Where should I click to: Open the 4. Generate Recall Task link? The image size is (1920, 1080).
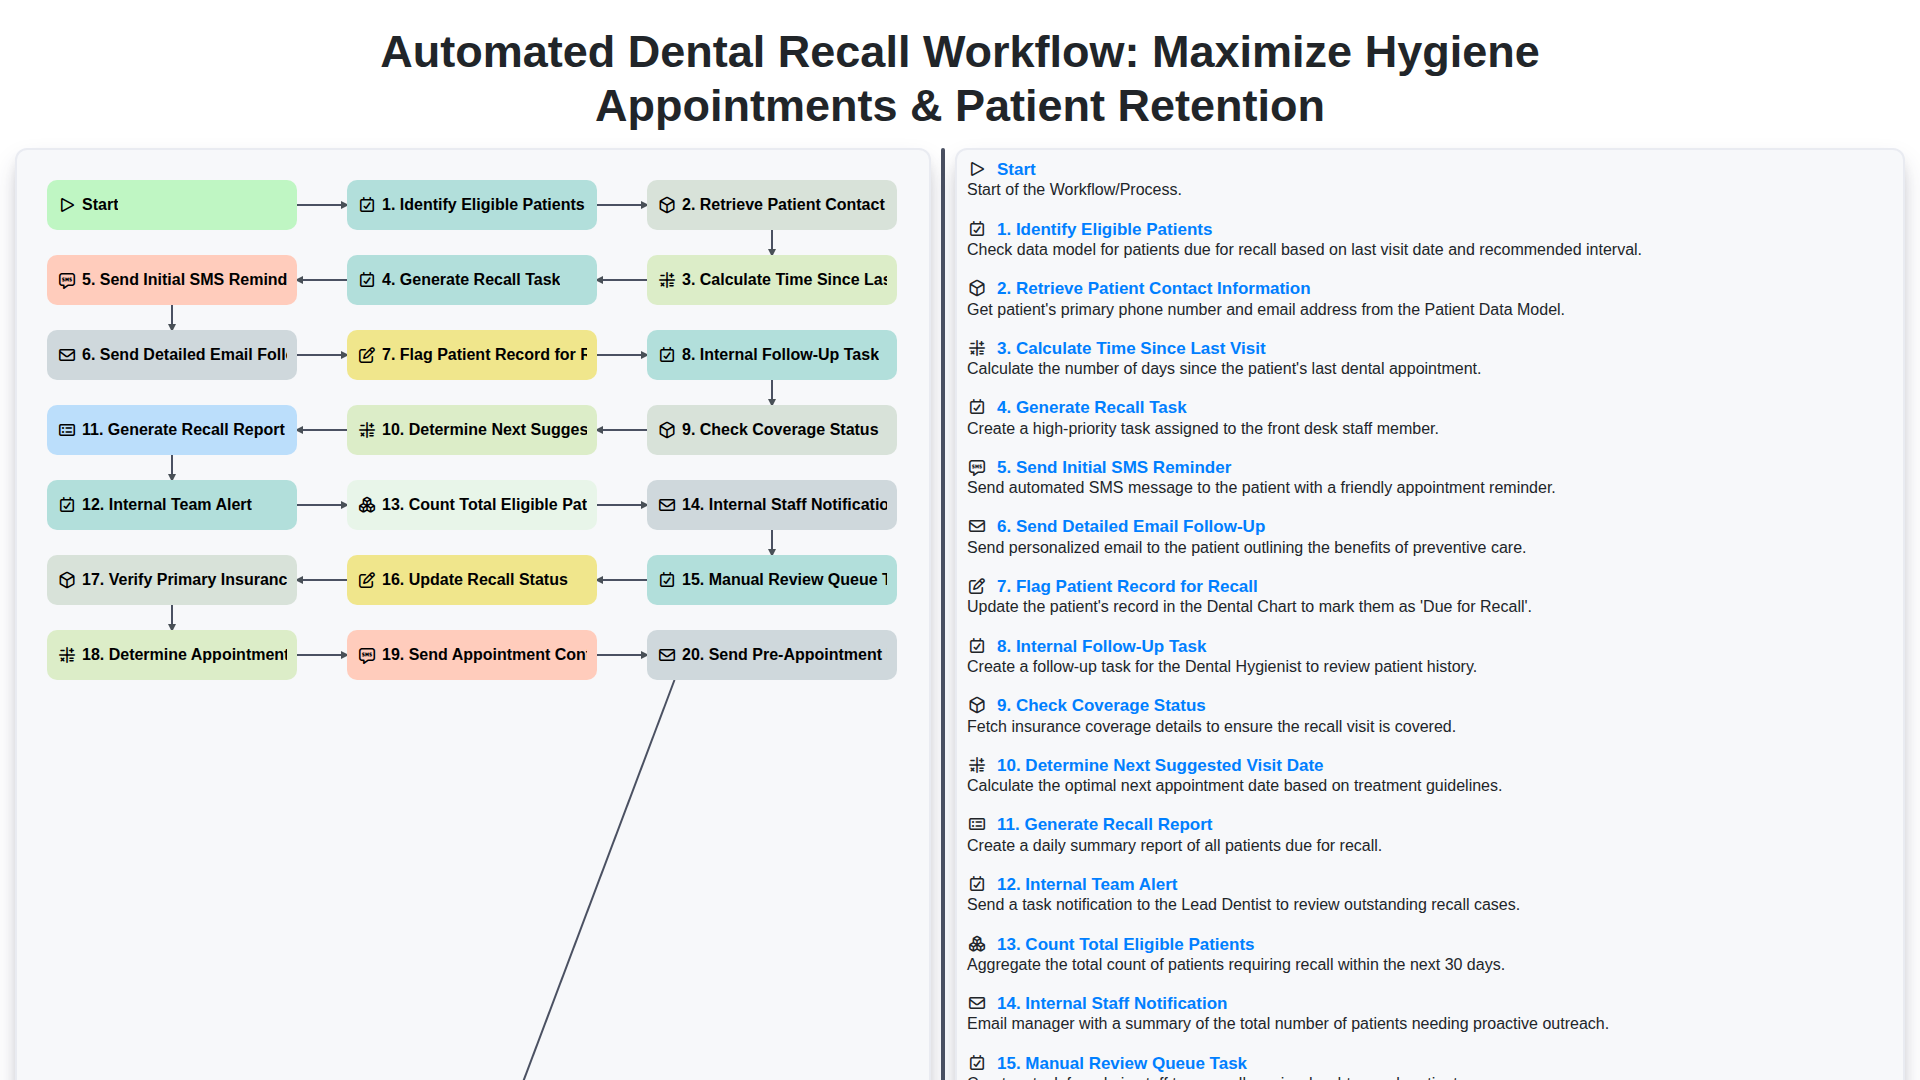coord(1091,407)
